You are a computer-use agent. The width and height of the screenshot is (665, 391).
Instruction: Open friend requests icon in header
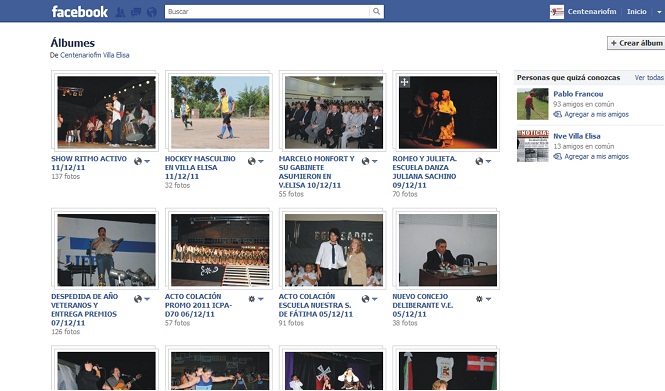click(120, 12)
